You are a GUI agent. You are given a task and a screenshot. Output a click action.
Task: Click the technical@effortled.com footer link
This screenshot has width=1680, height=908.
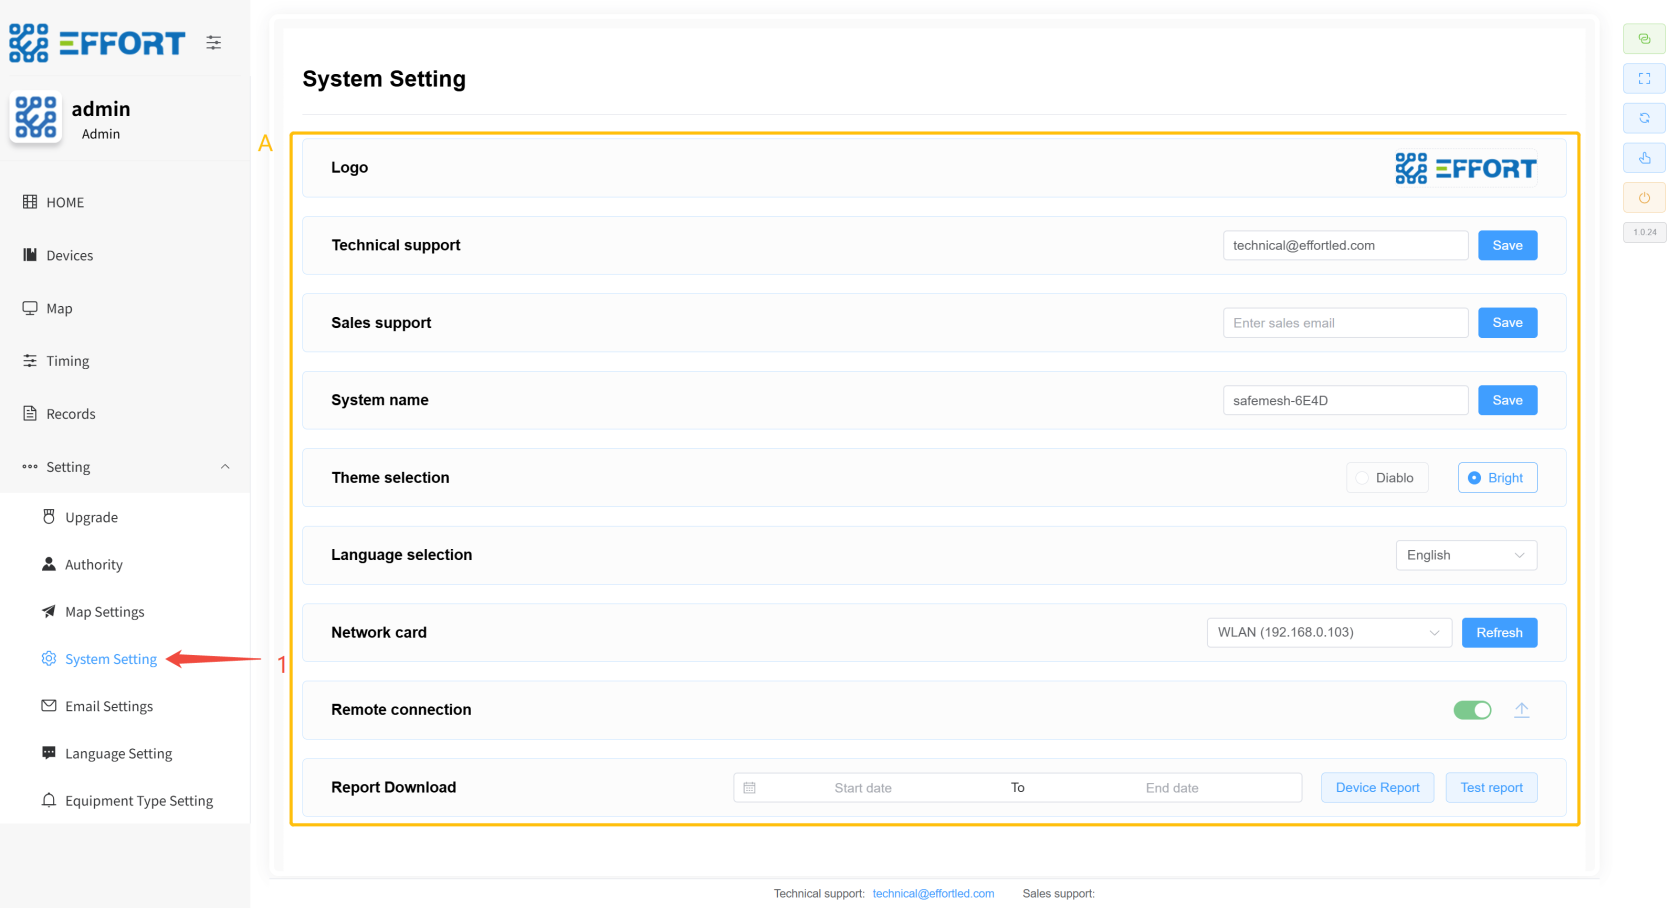933,894
